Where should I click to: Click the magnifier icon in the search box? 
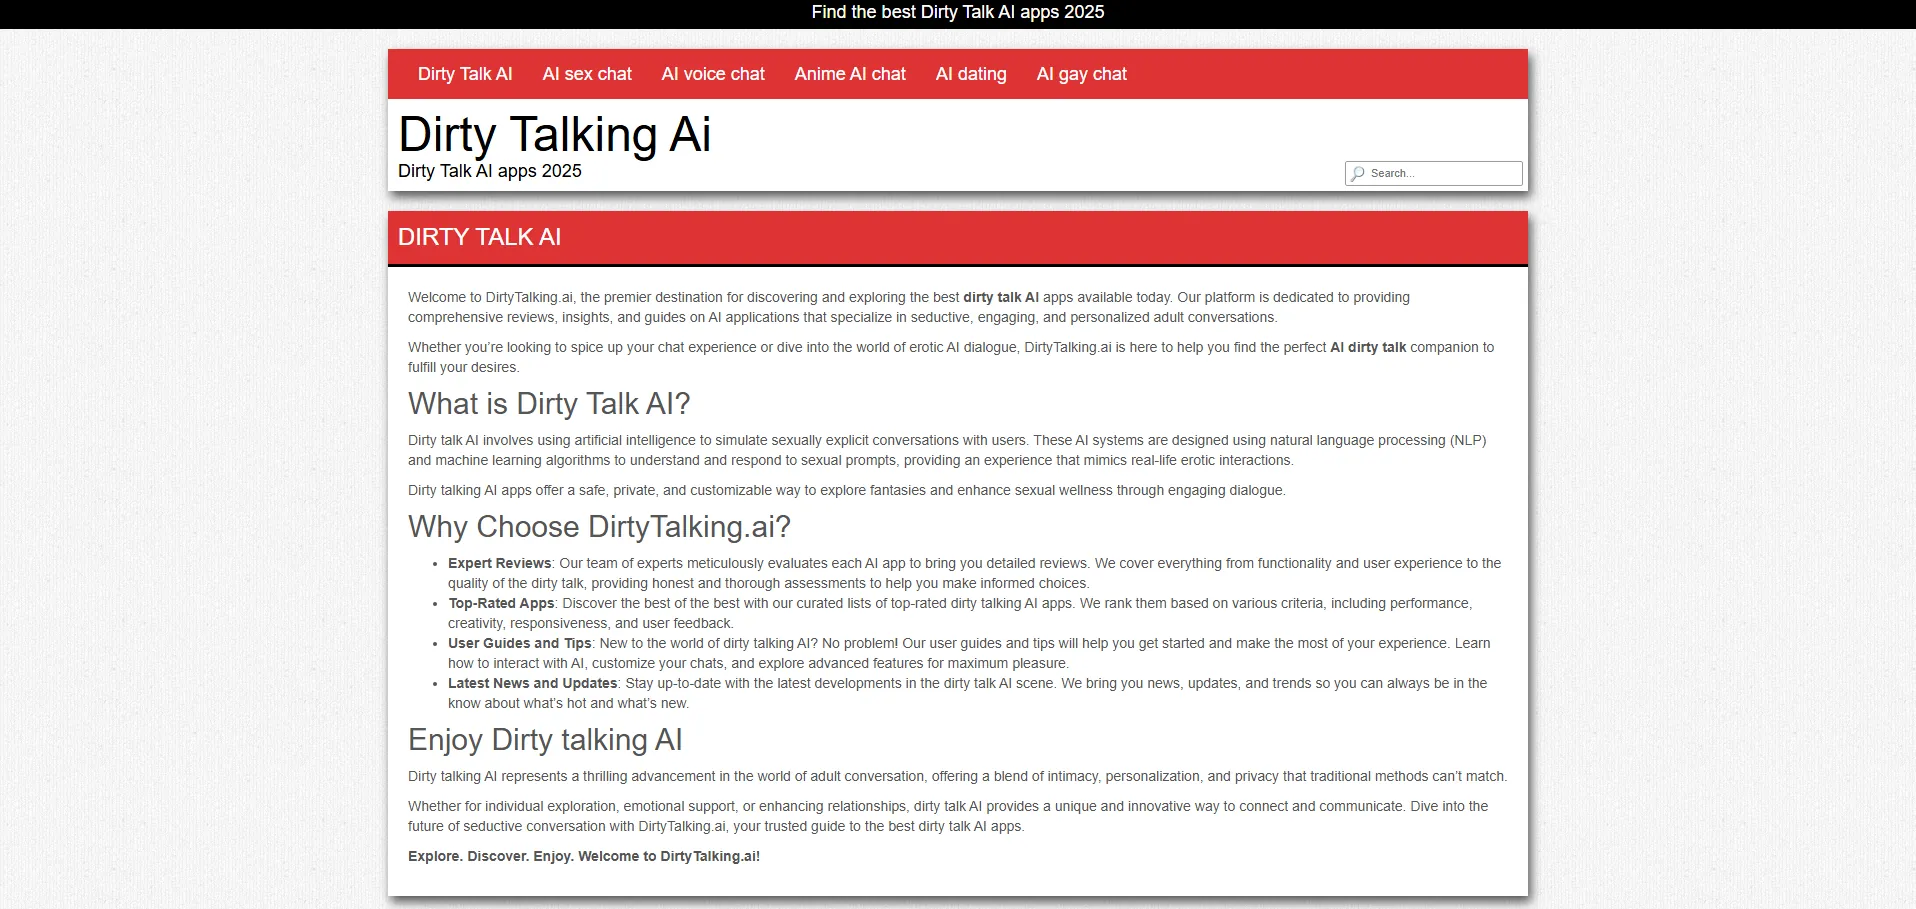[1357, 173]
